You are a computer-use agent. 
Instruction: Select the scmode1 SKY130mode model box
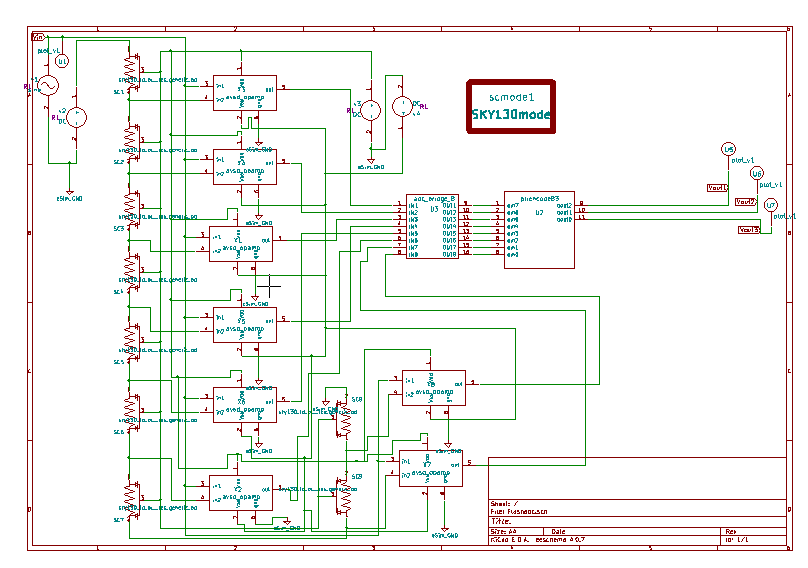point(511,107)
